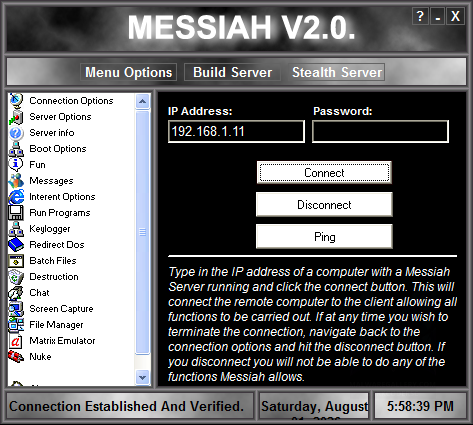This screenshot has height=425, width=473.
Task: Open Connection Options in the list
Action: coord(71,101)
